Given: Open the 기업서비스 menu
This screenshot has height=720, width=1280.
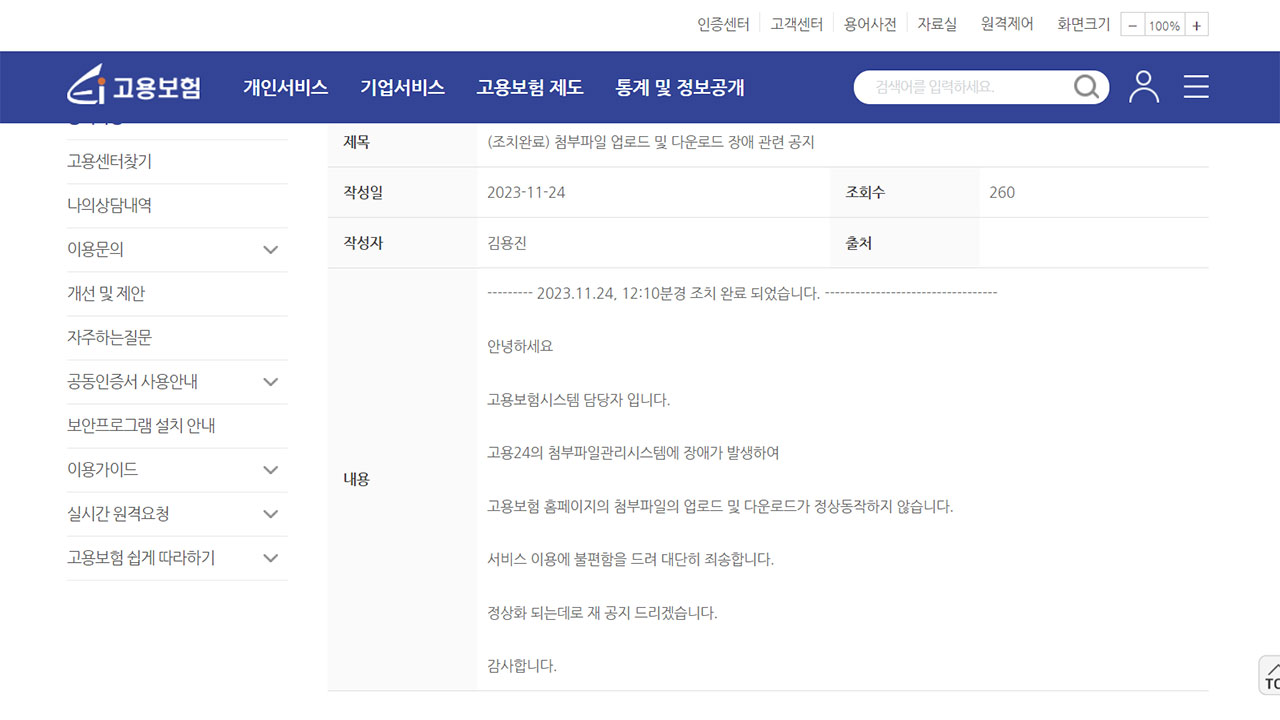Looking at the screenshot, I should [x=403, y=87].
